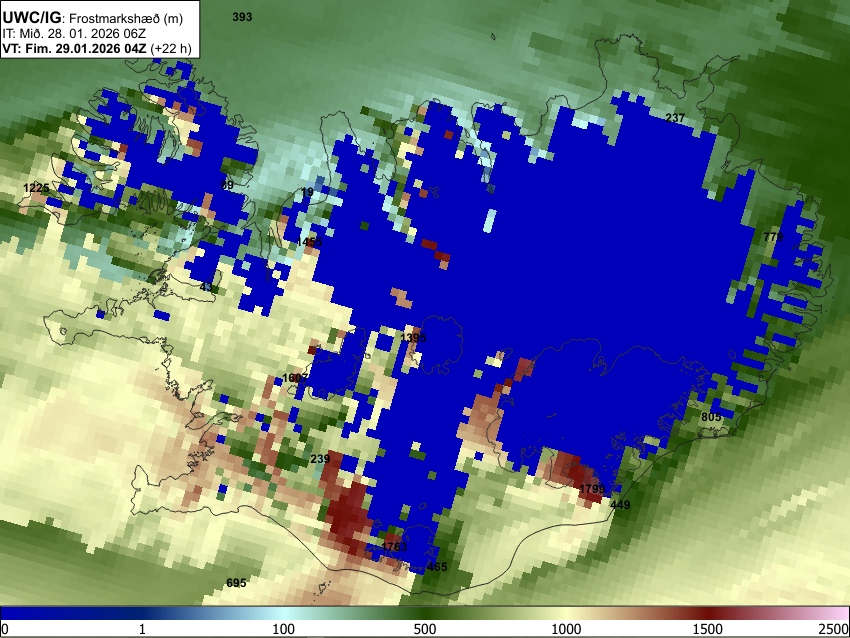Image resolution: width=850 pixels, height=638 pixels.
Task: Click the '2500' legend tick label
Action: coord(834,629)
